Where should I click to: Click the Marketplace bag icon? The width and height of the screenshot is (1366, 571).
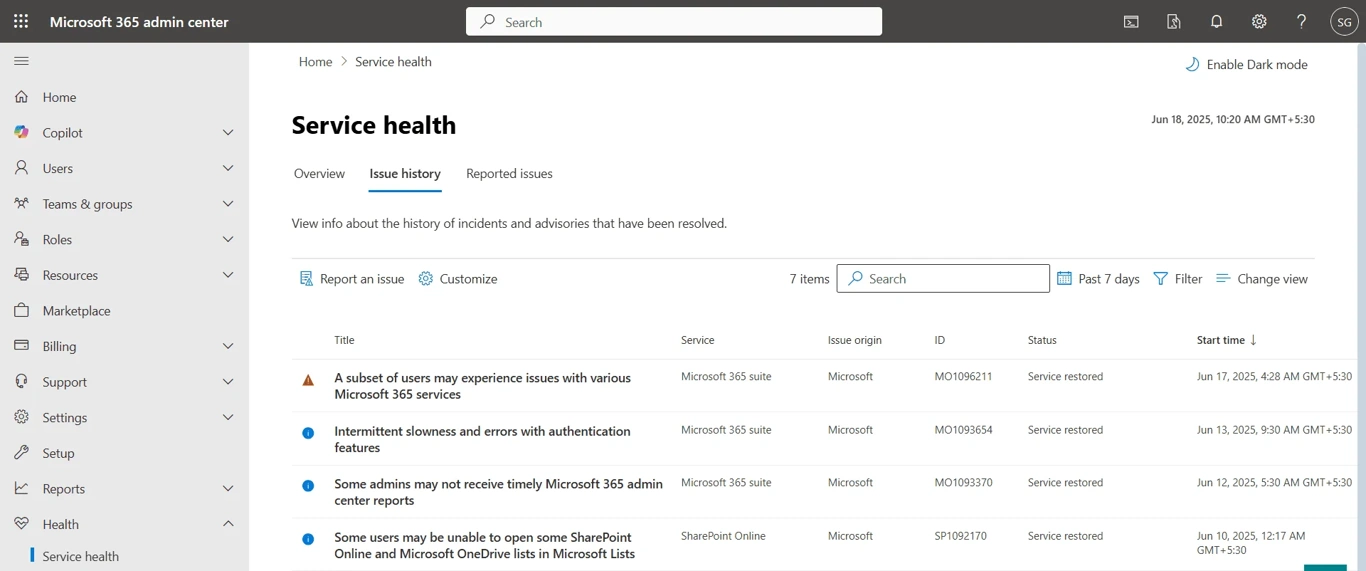21,310
